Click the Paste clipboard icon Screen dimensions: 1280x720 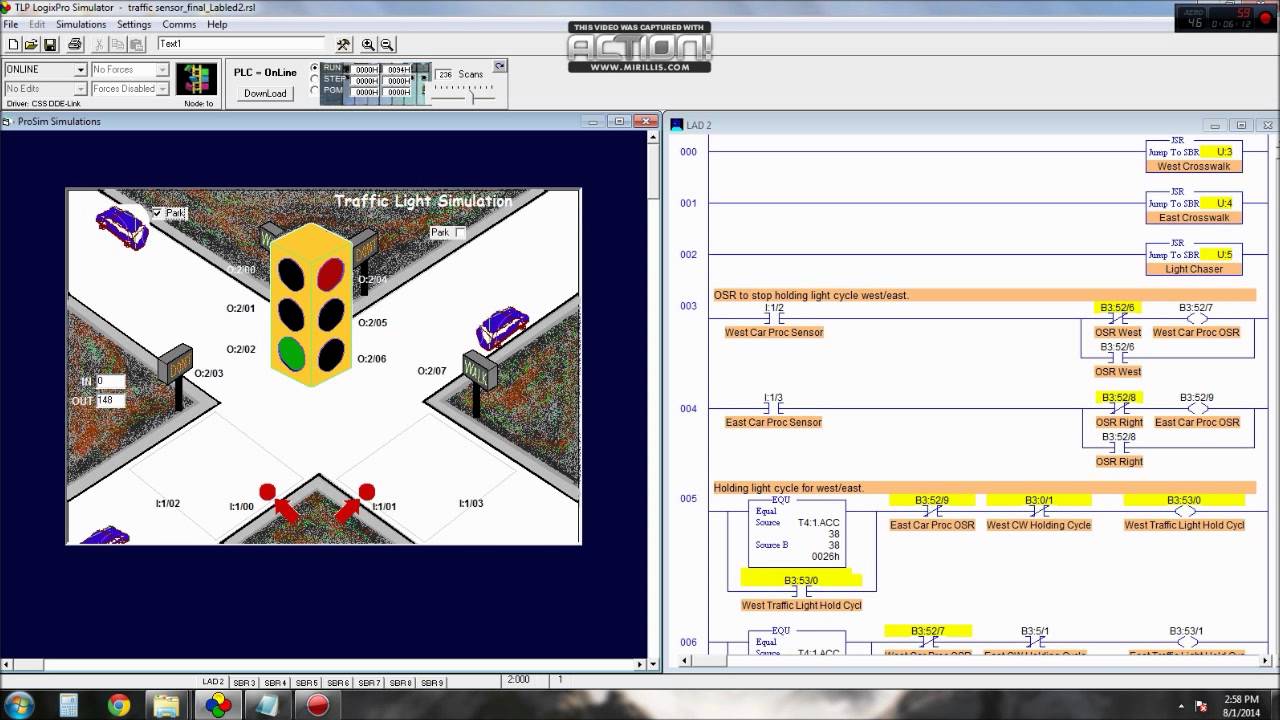pyautogui.click(x=137, y=44)
